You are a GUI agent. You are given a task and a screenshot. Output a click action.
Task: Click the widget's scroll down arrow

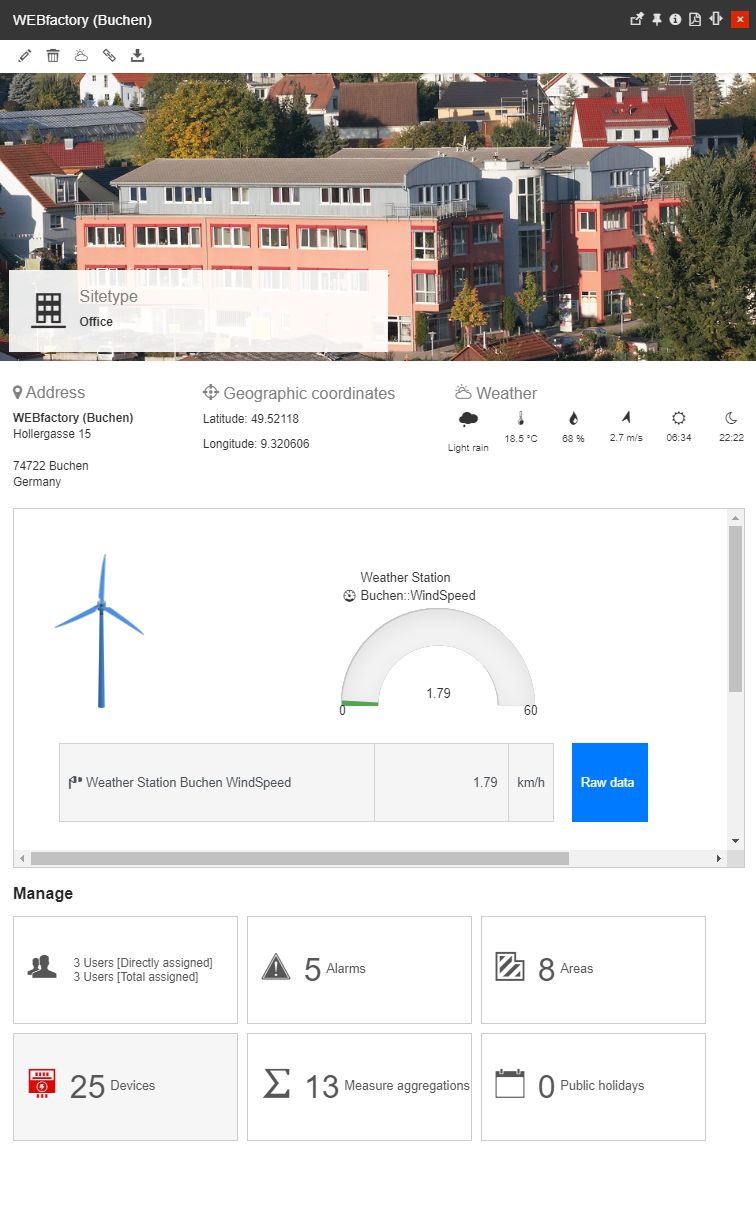pos(736,841)
